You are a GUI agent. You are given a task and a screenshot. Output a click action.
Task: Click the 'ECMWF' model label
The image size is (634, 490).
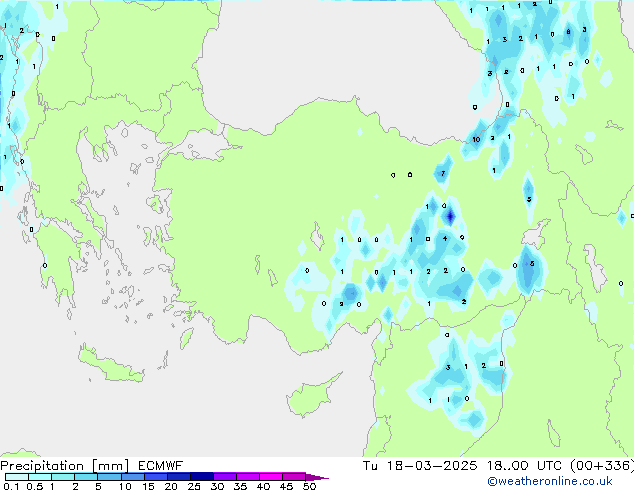pos(160,466)
